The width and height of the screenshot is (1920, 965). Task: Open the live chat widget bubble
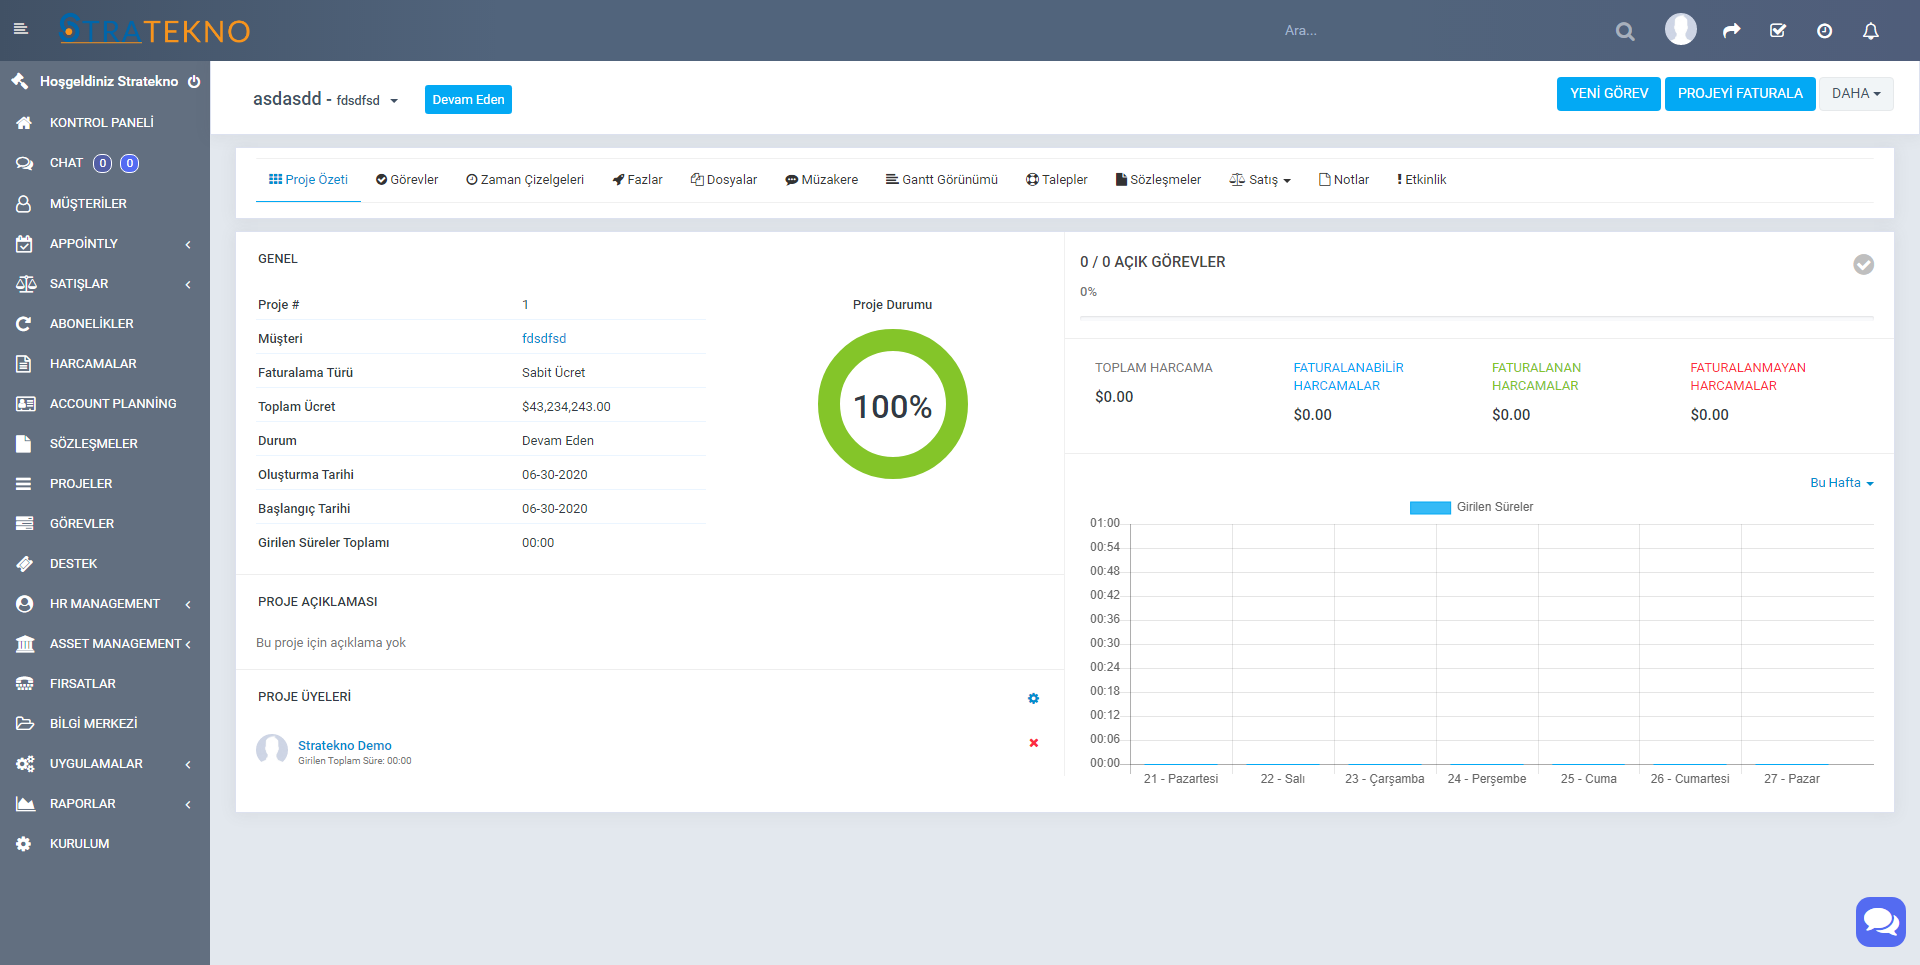coord(1881,921)
